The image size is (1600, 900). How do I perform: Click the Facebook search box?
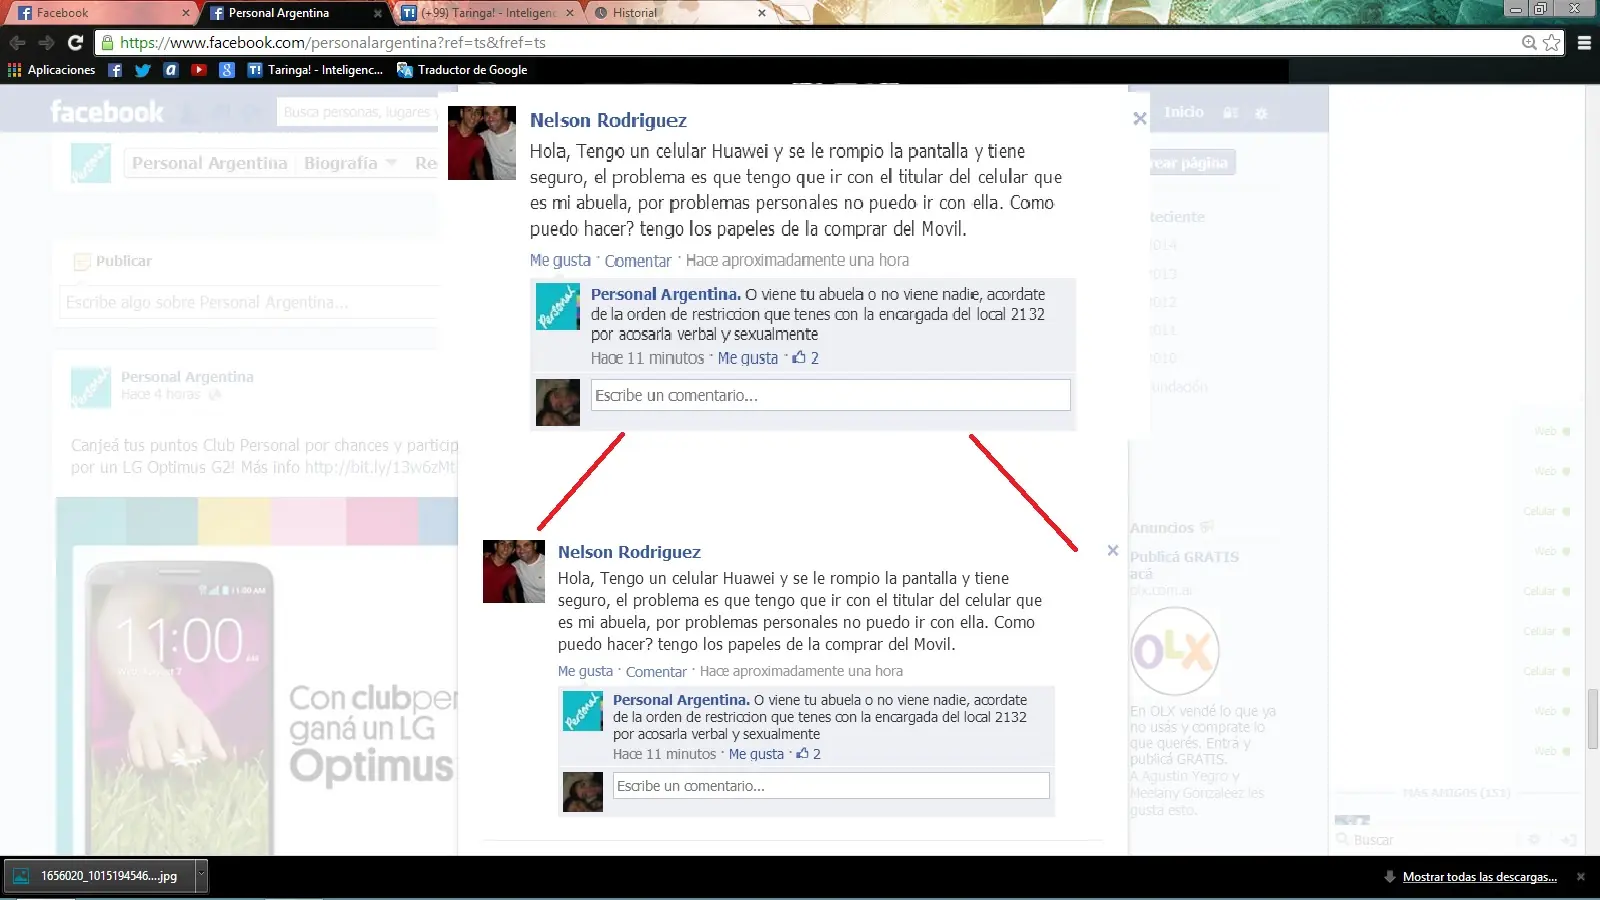point(358,112)
